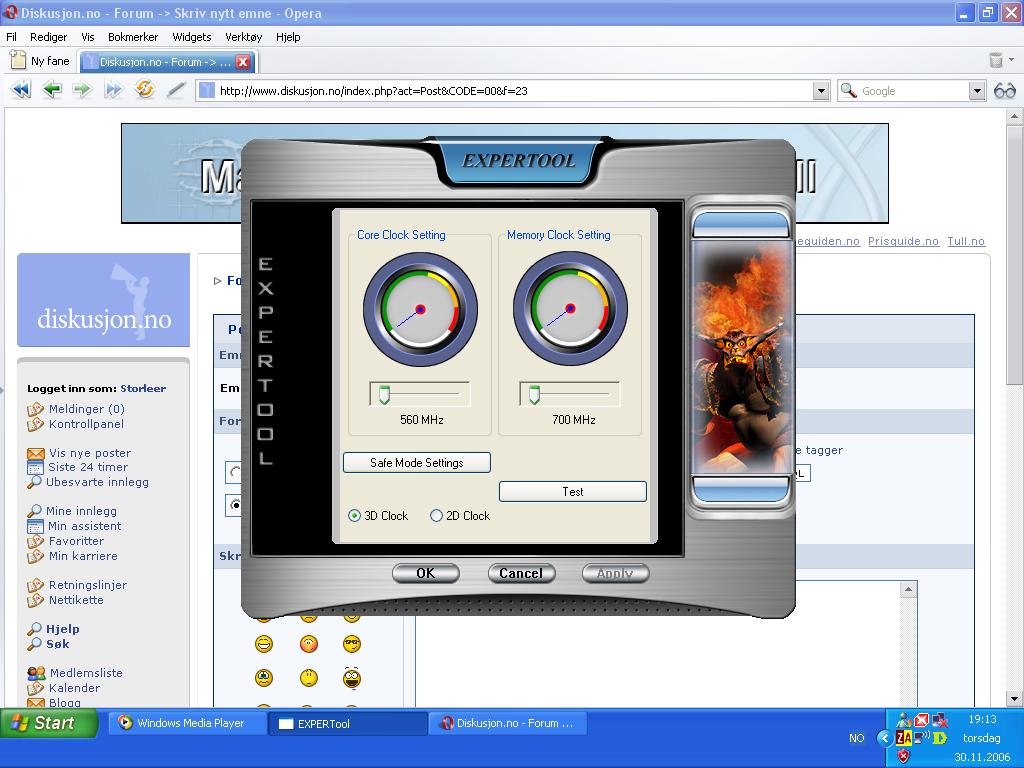Screen dimensions: 1024x768
Task: Open the Rediger menu
Action: click(x=48, y=37)
